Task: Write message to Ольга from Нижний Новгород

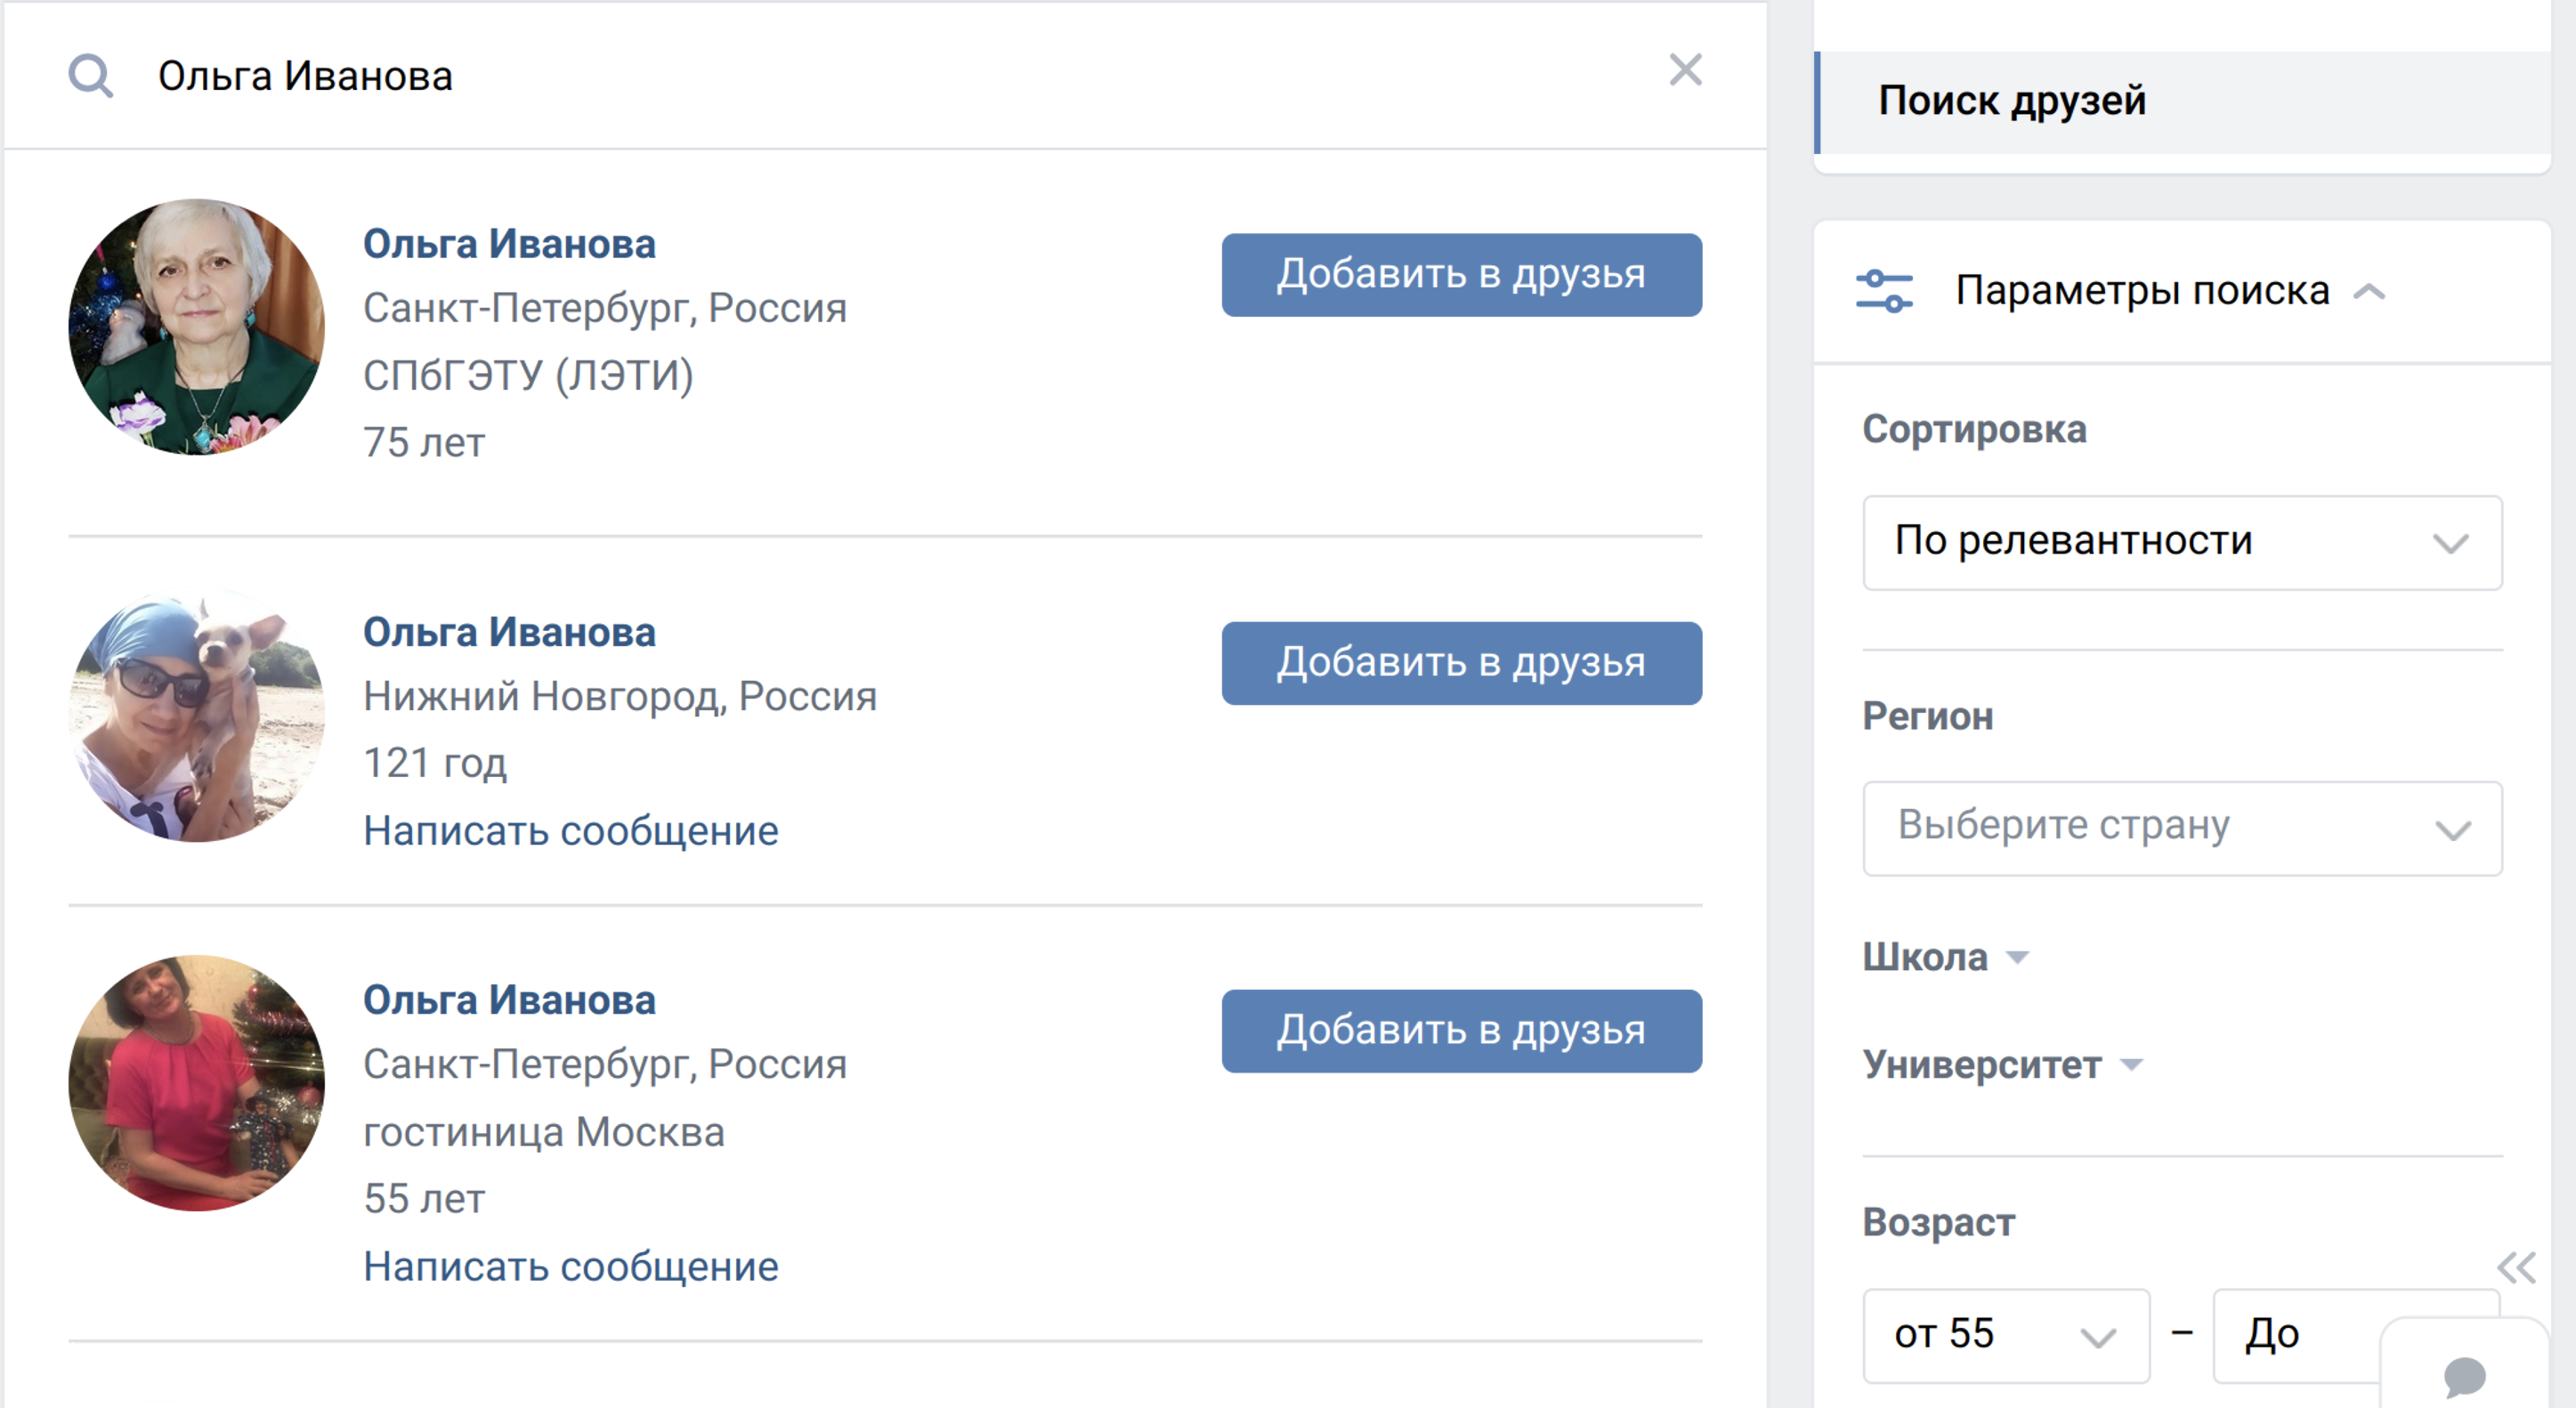Action: tap(570, 831)
